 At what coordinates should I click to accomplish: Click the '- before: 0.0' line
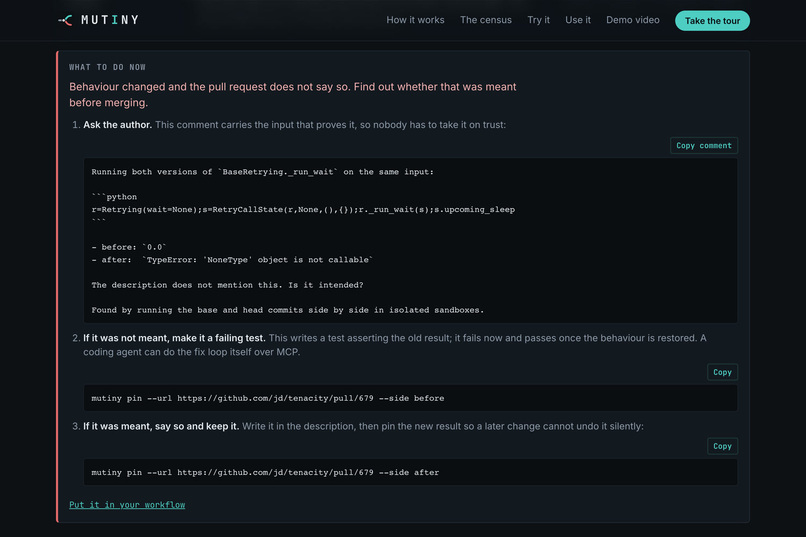129,247
